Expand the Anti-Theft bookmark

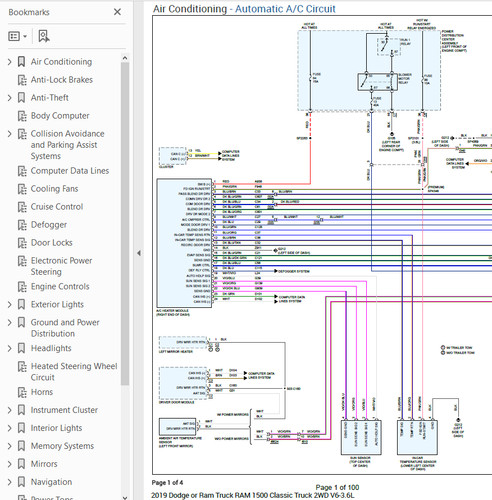tap(9, 98)
